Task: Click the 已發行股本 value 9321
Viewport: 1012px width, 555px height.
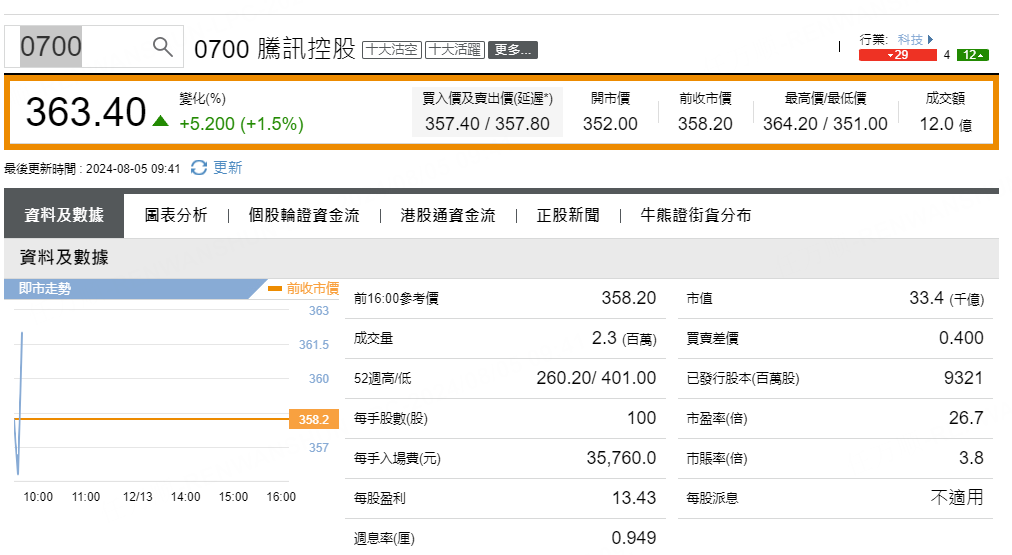Action: point(964,378)
